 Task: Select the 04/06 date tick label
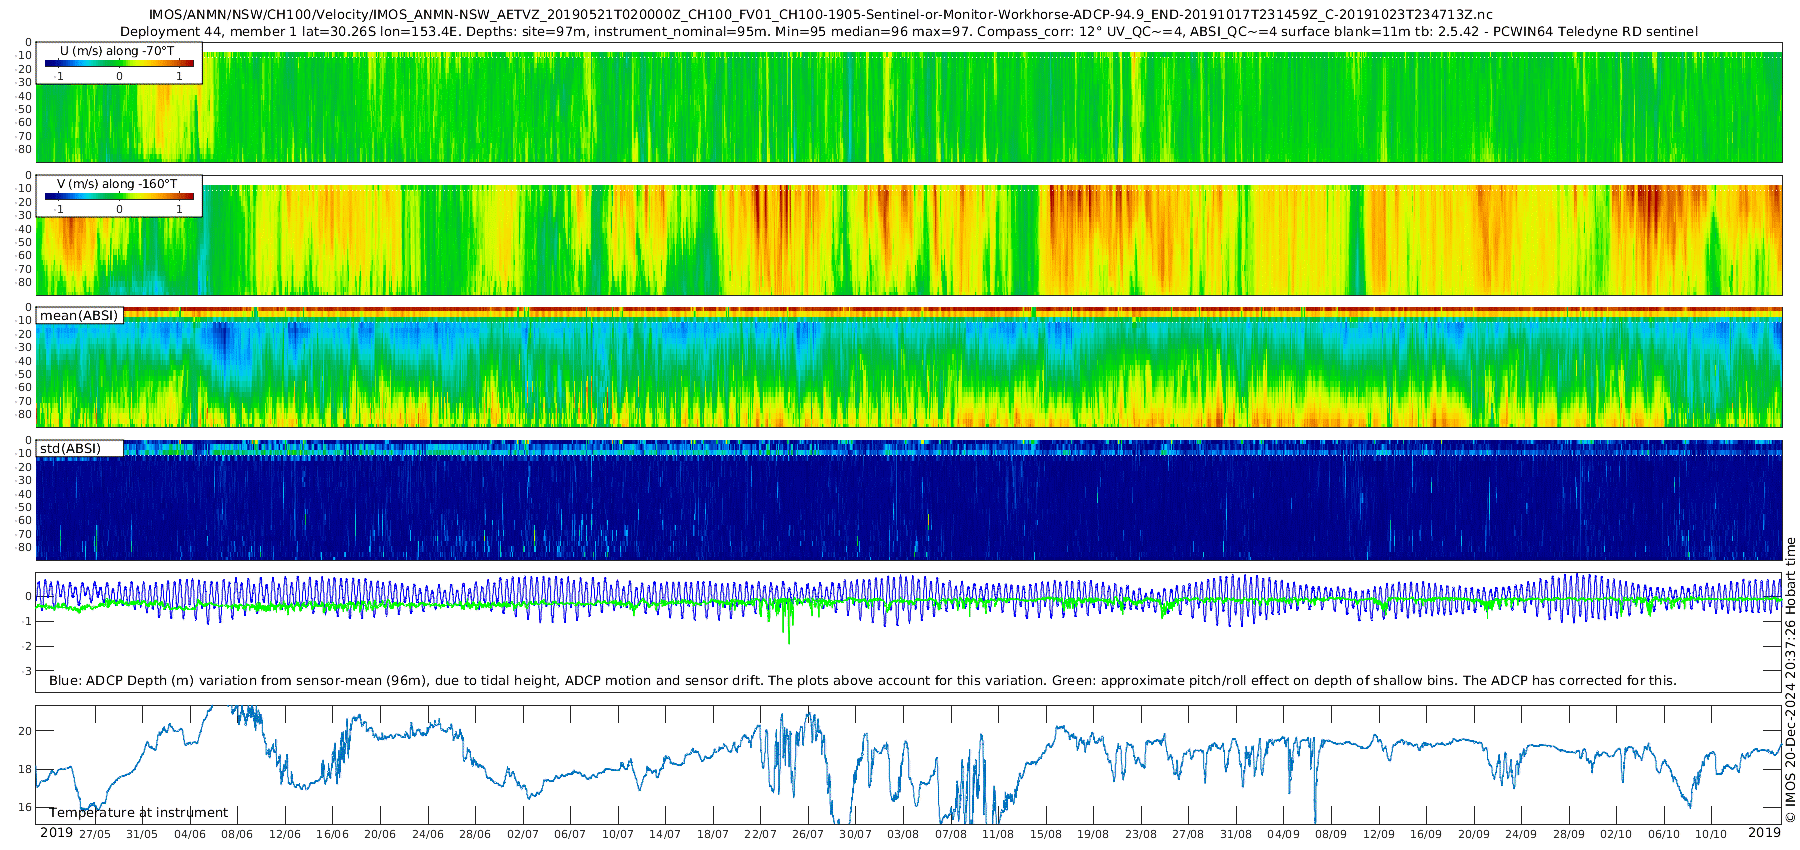[x=190, y=834]
